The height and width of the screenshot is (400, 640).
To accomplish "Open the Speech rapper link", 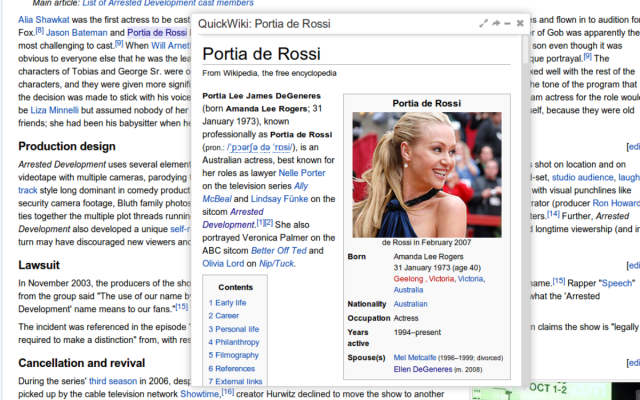I will 616,283.
